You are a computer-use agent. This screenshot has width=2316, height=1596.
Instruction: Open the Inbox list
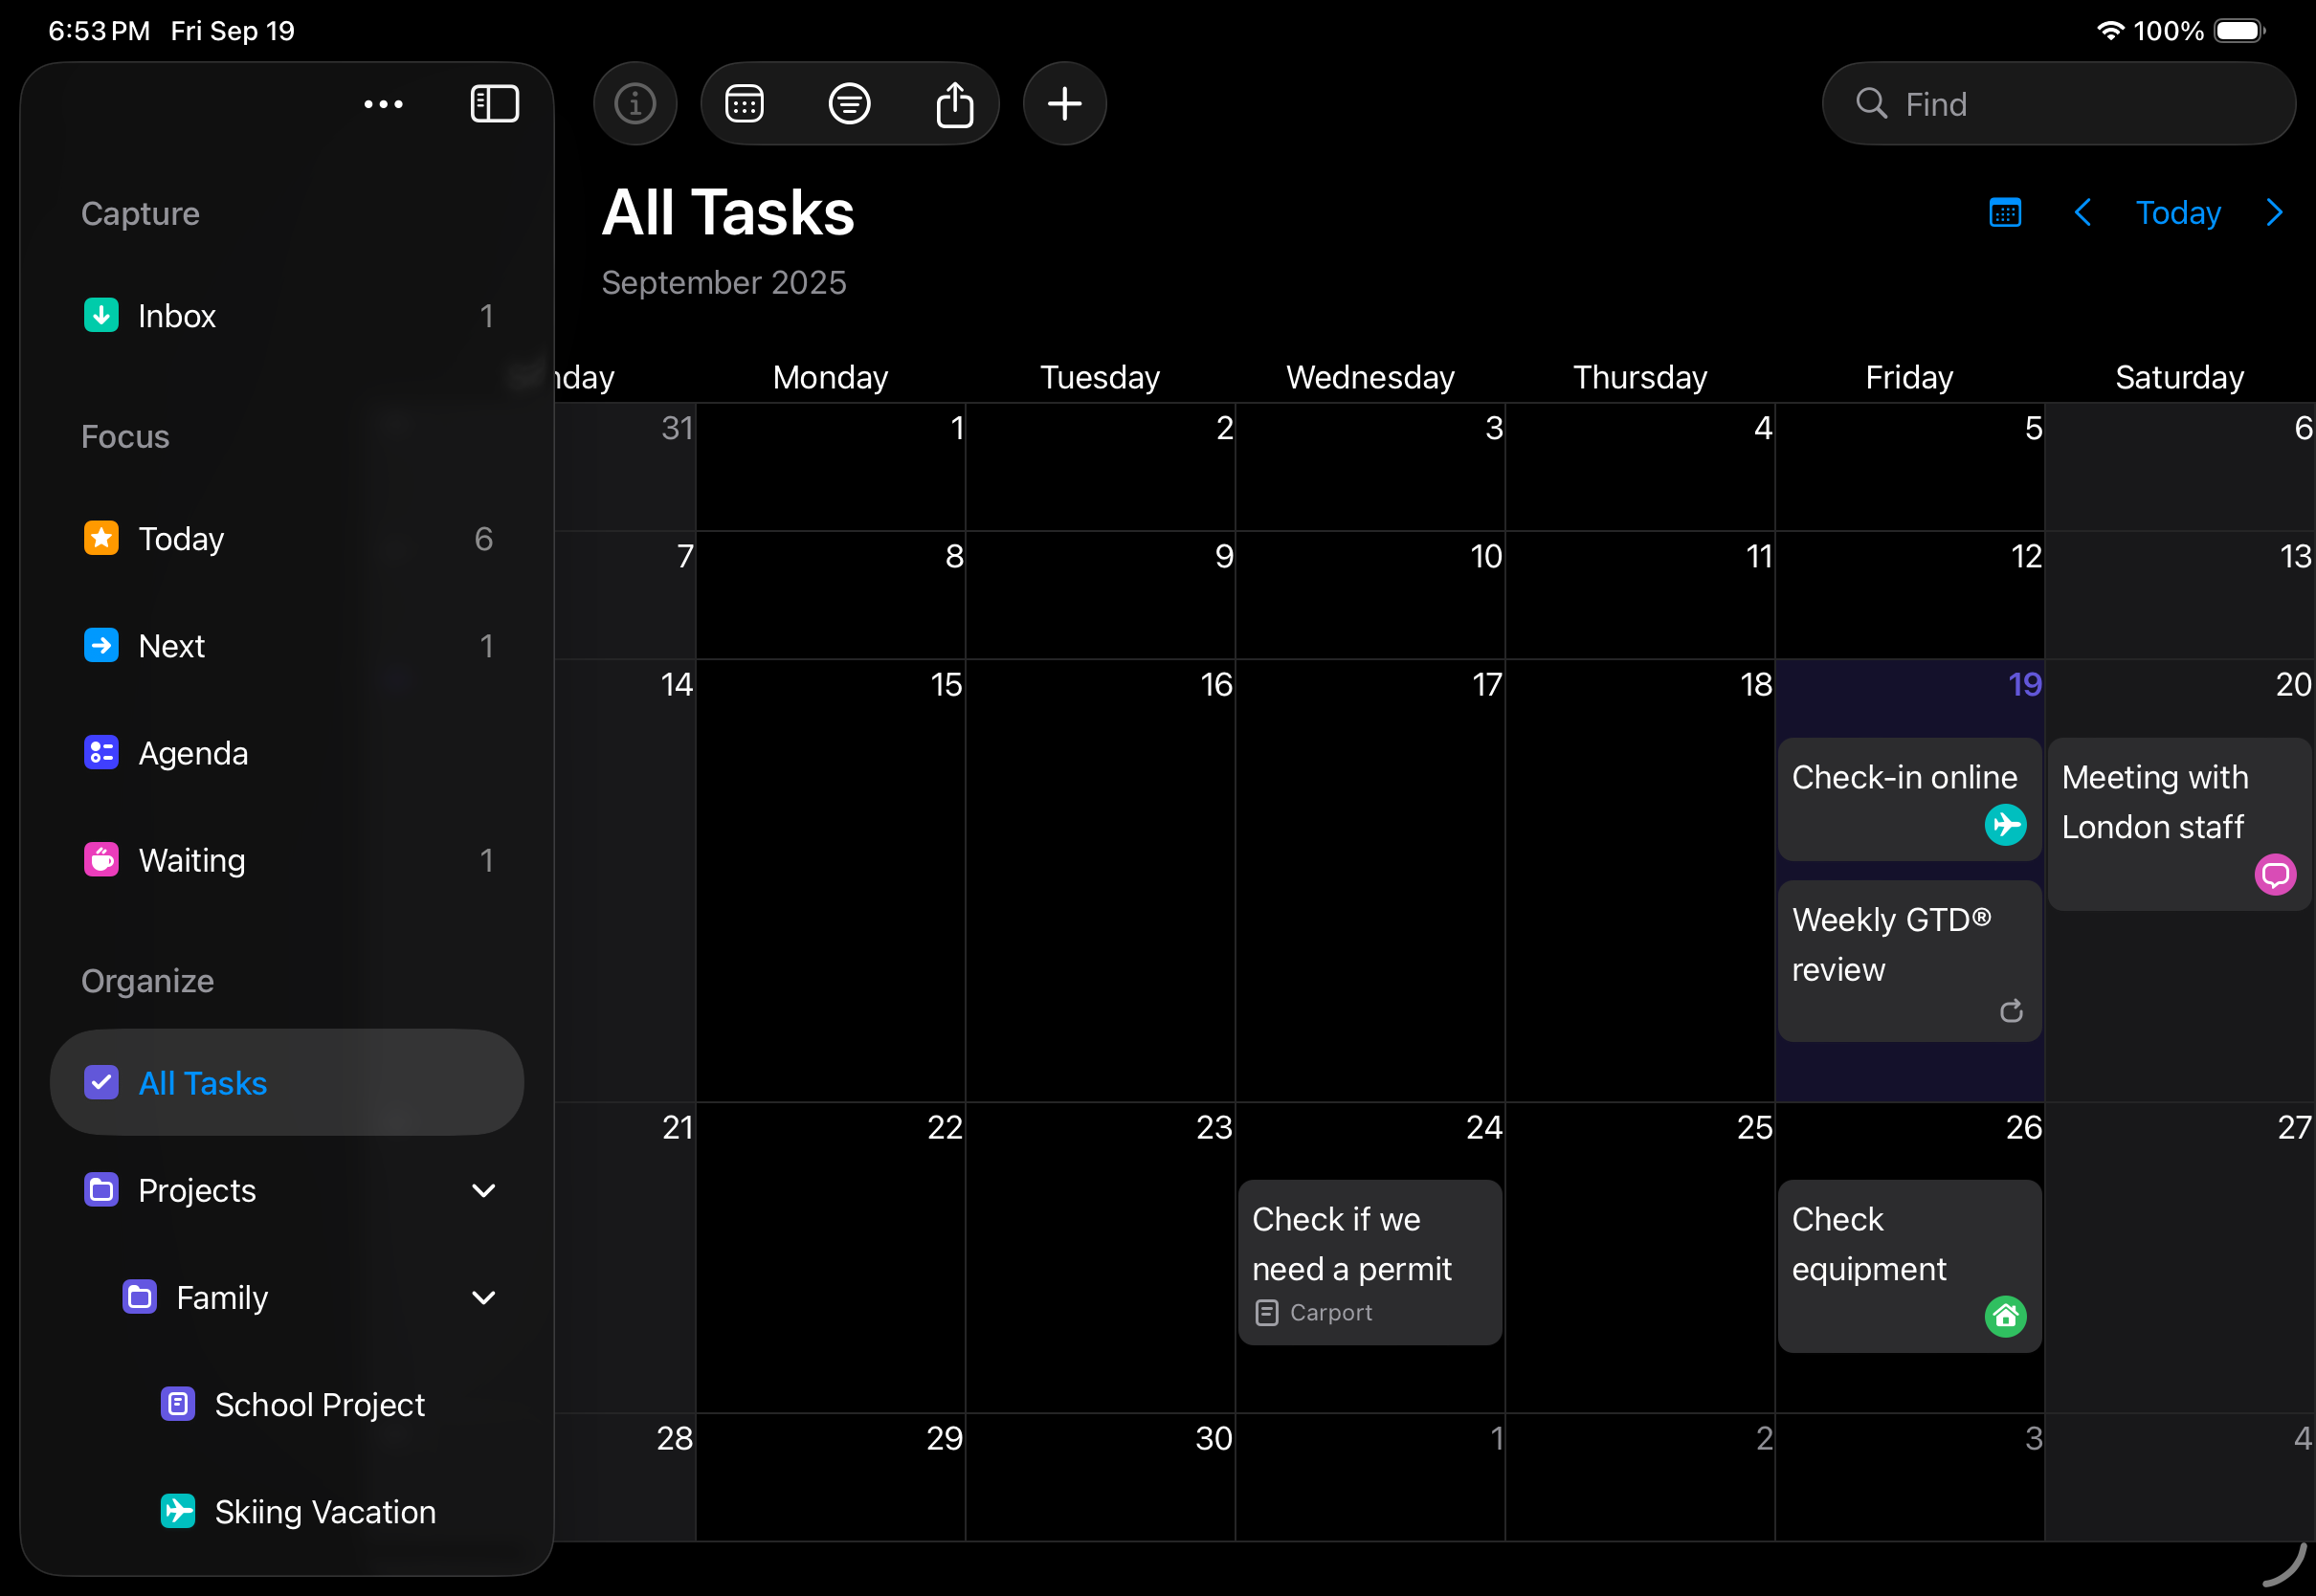coord(177,316)
